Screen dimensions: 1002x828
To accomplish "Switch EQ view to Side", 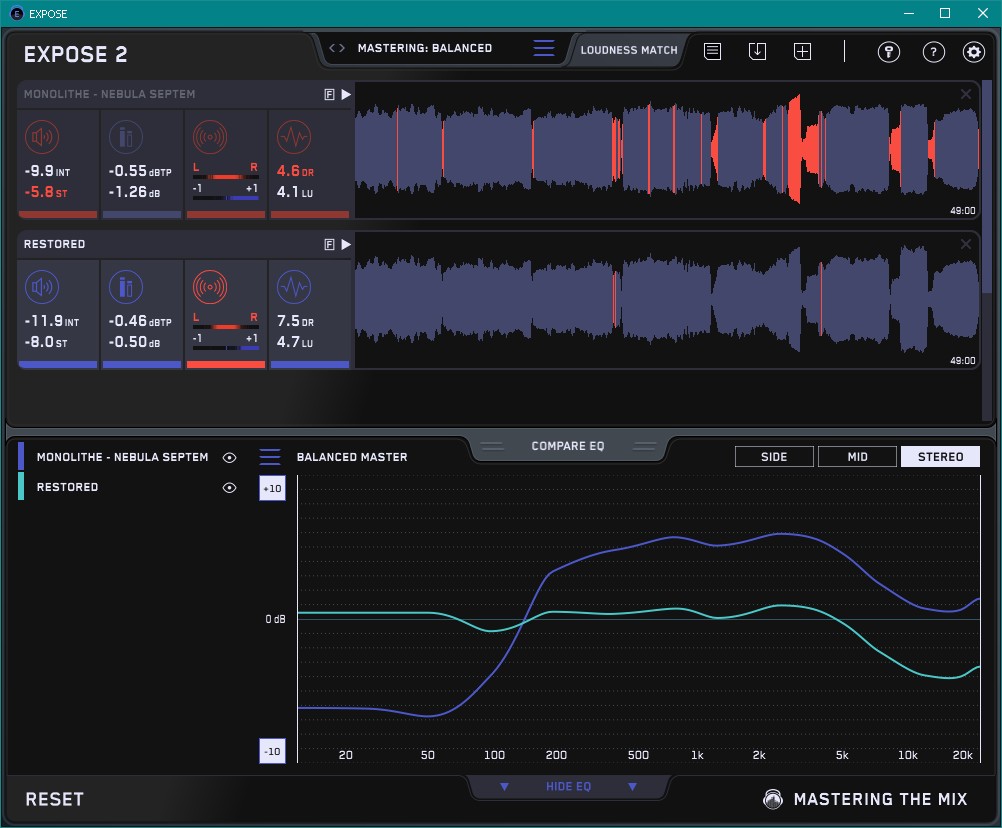I will point(774,457).
